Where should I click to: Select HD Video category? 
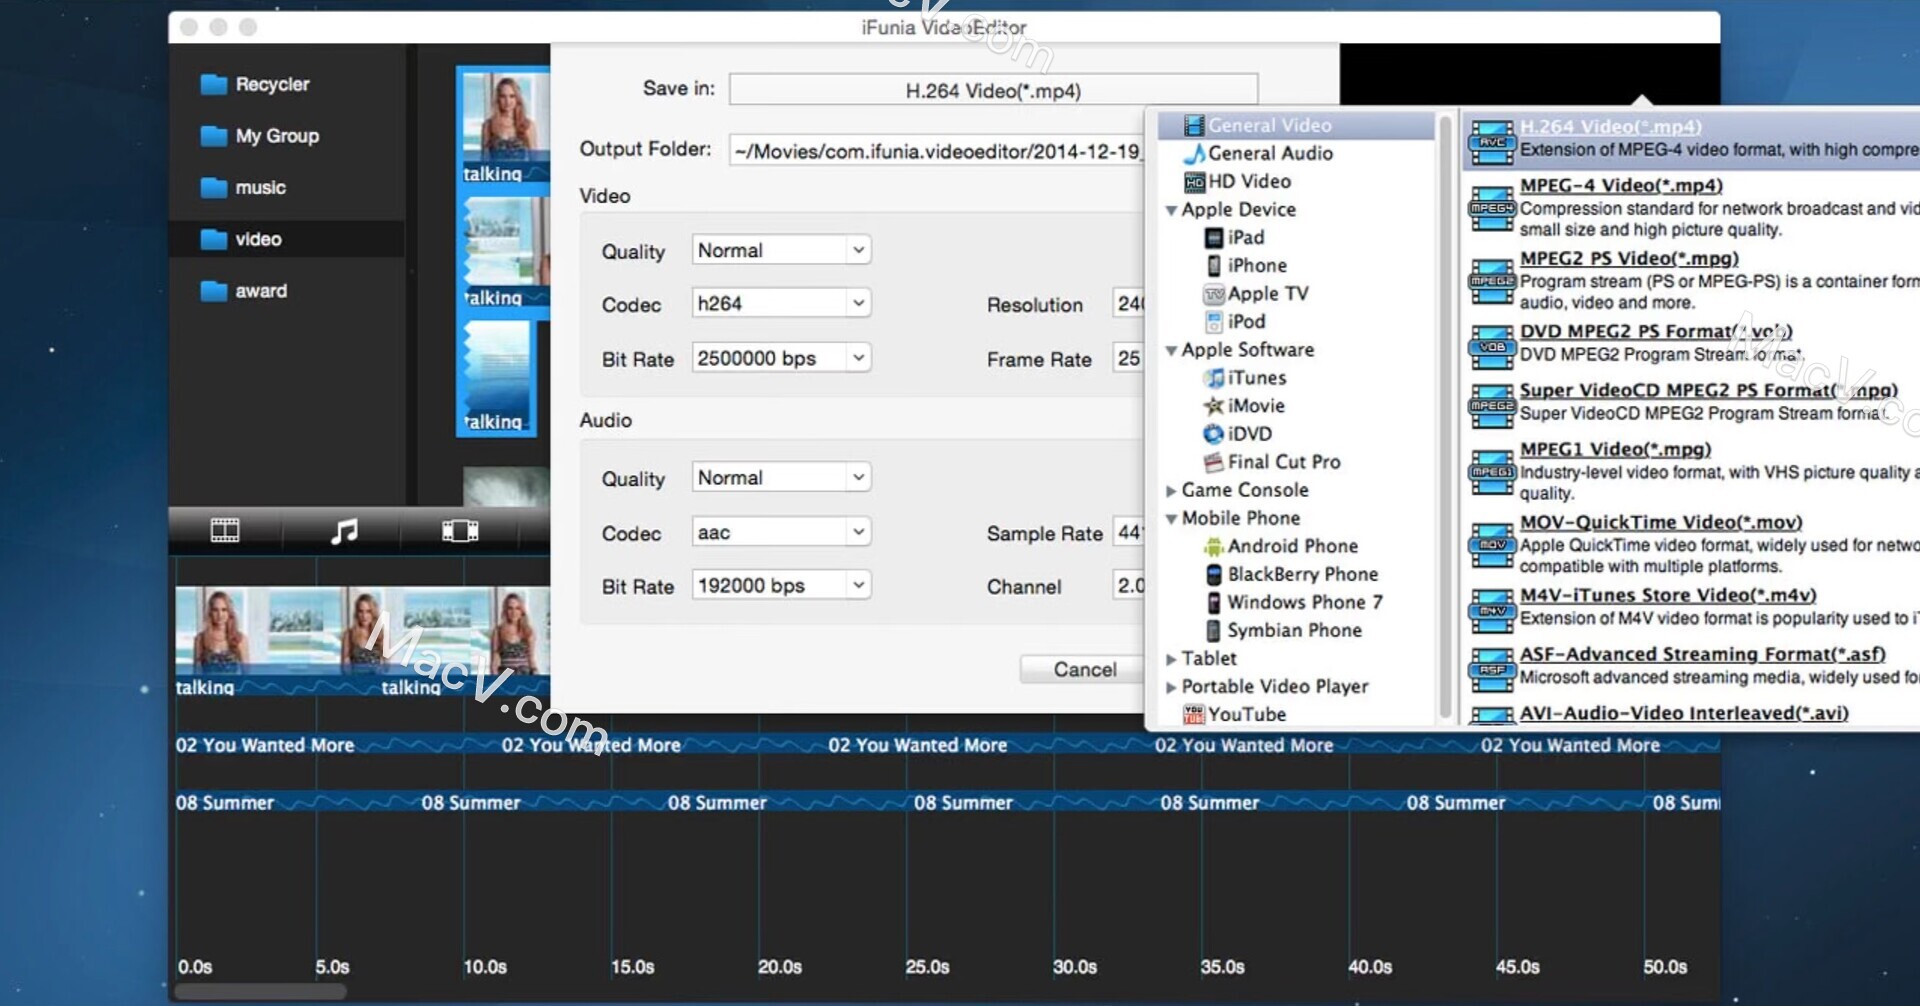click(1237, 181)
